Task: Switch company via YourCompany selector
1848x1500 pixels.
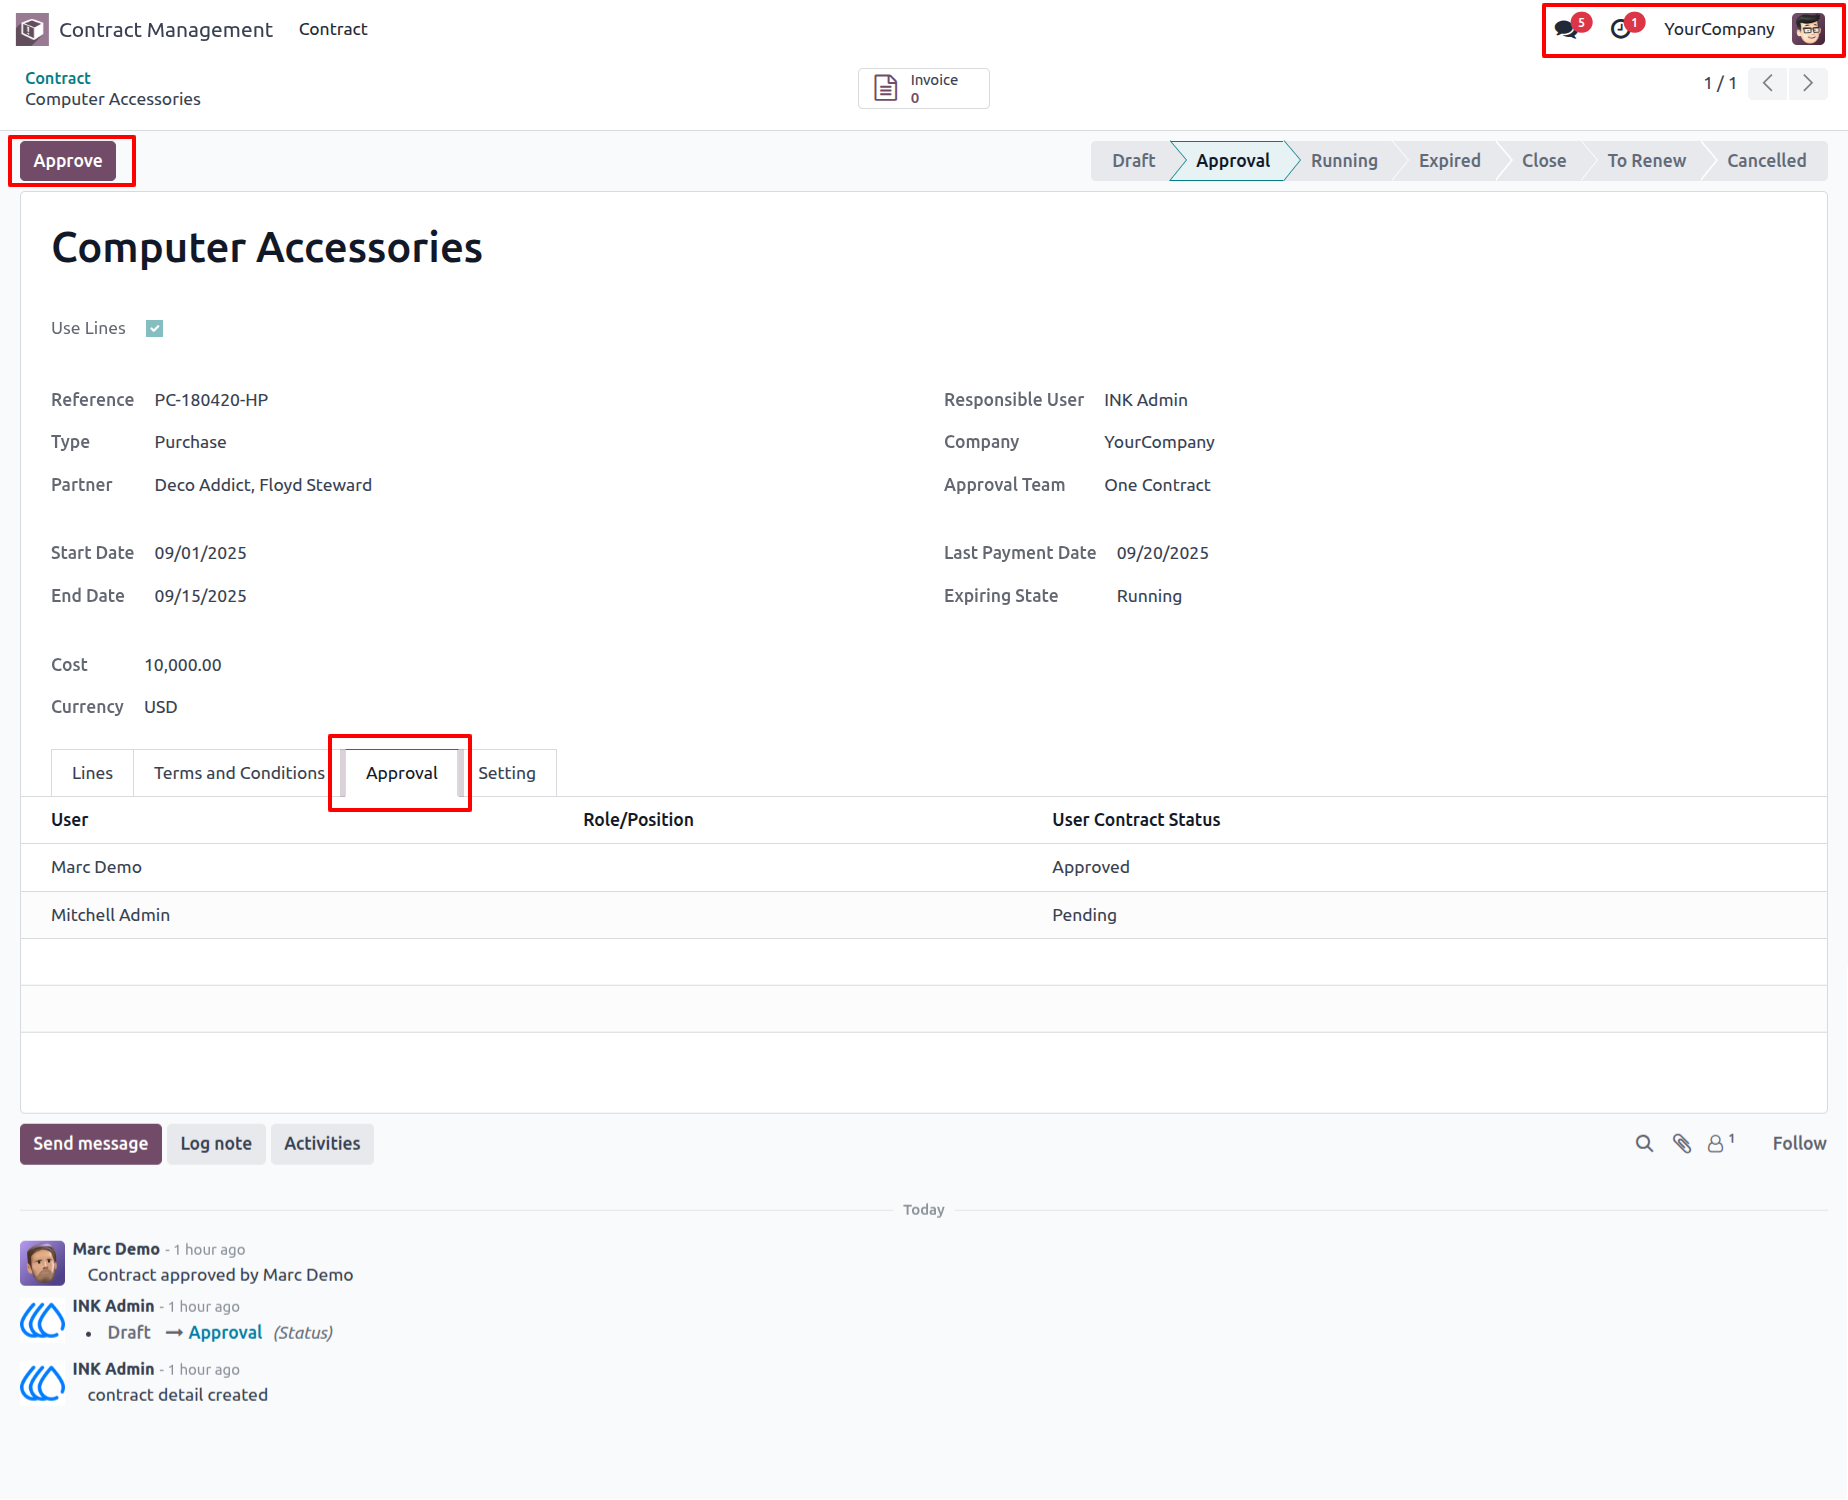Action: (x=1719, y=29)
